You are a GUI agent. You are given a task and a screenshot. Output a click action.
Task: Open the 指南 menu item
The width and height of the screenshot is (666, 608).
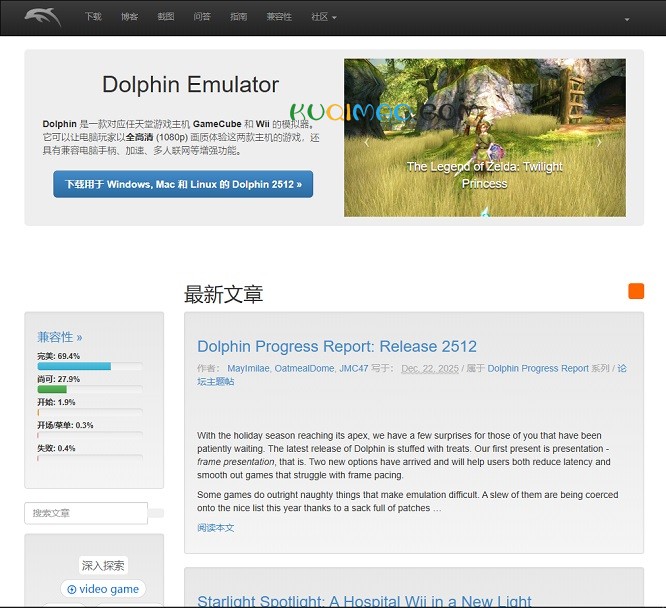238,17
